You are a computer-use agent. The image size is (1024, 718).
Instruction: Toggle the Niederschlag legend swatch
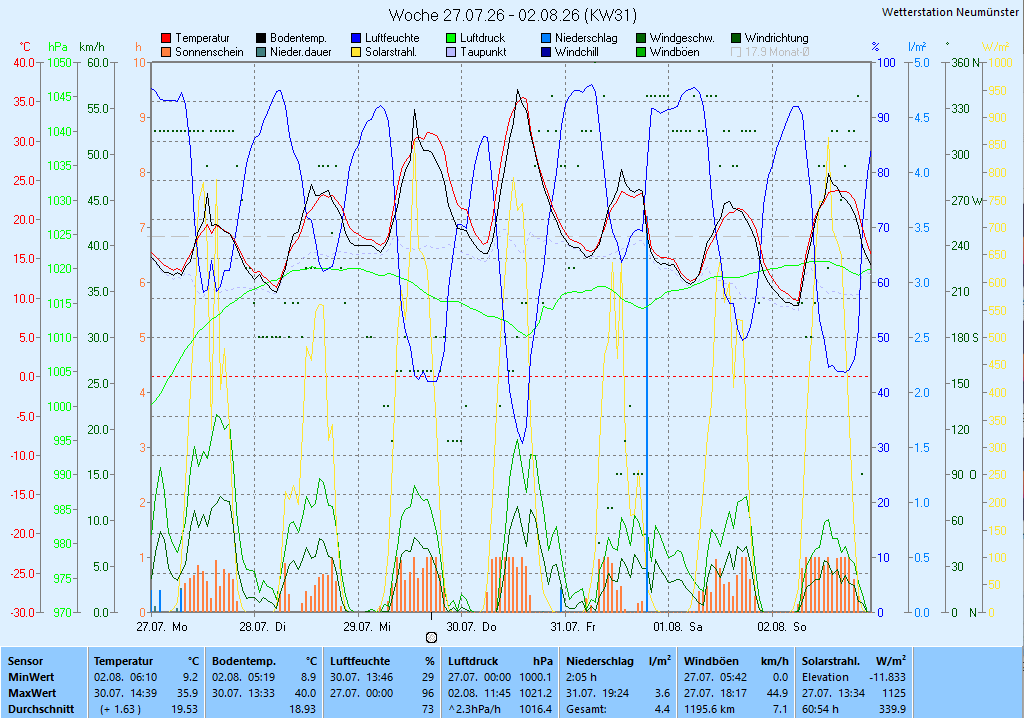[x=546, y=39]
